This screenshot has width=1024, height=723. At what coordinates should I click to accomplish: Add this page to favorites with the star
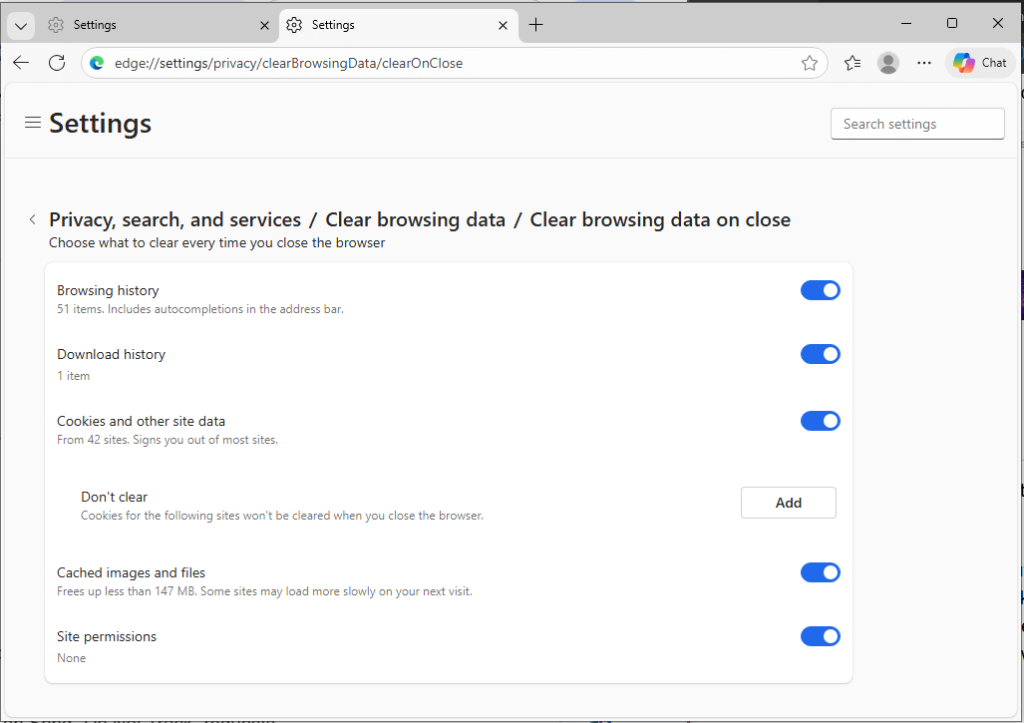click(x=810, y=62)
